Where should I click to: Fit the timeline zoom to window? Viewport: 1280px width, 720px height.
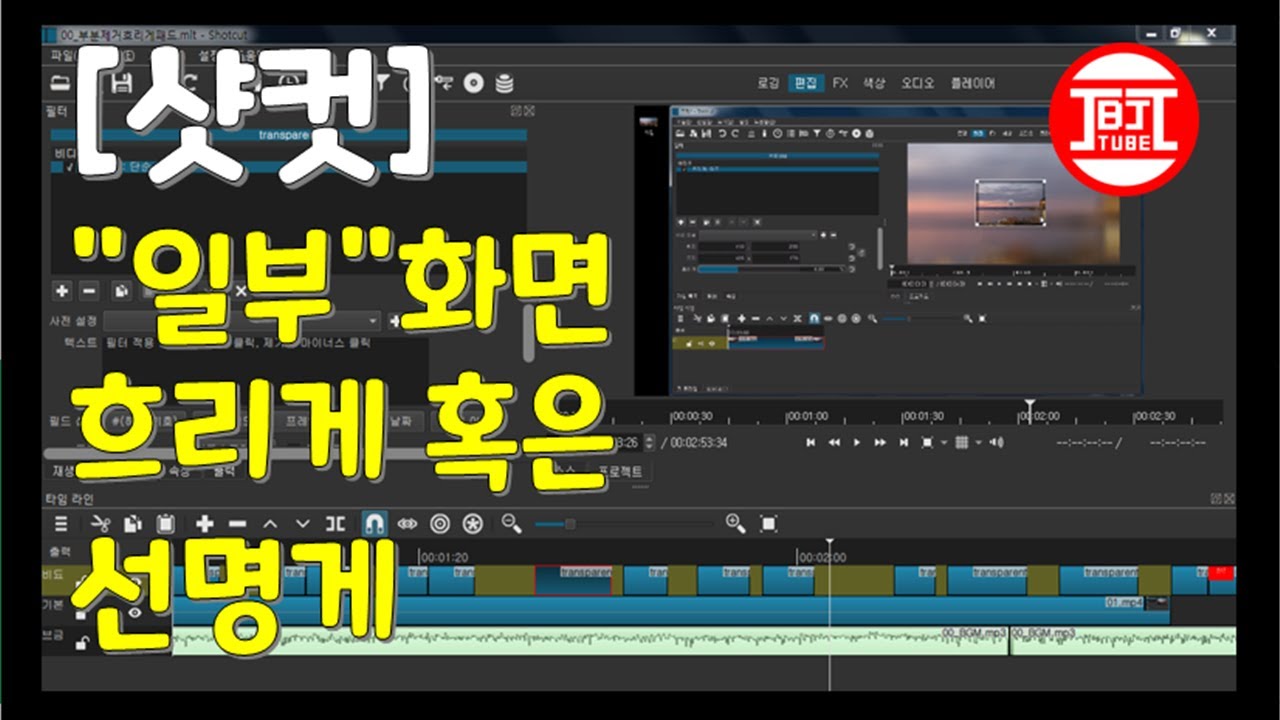(768, 523)
